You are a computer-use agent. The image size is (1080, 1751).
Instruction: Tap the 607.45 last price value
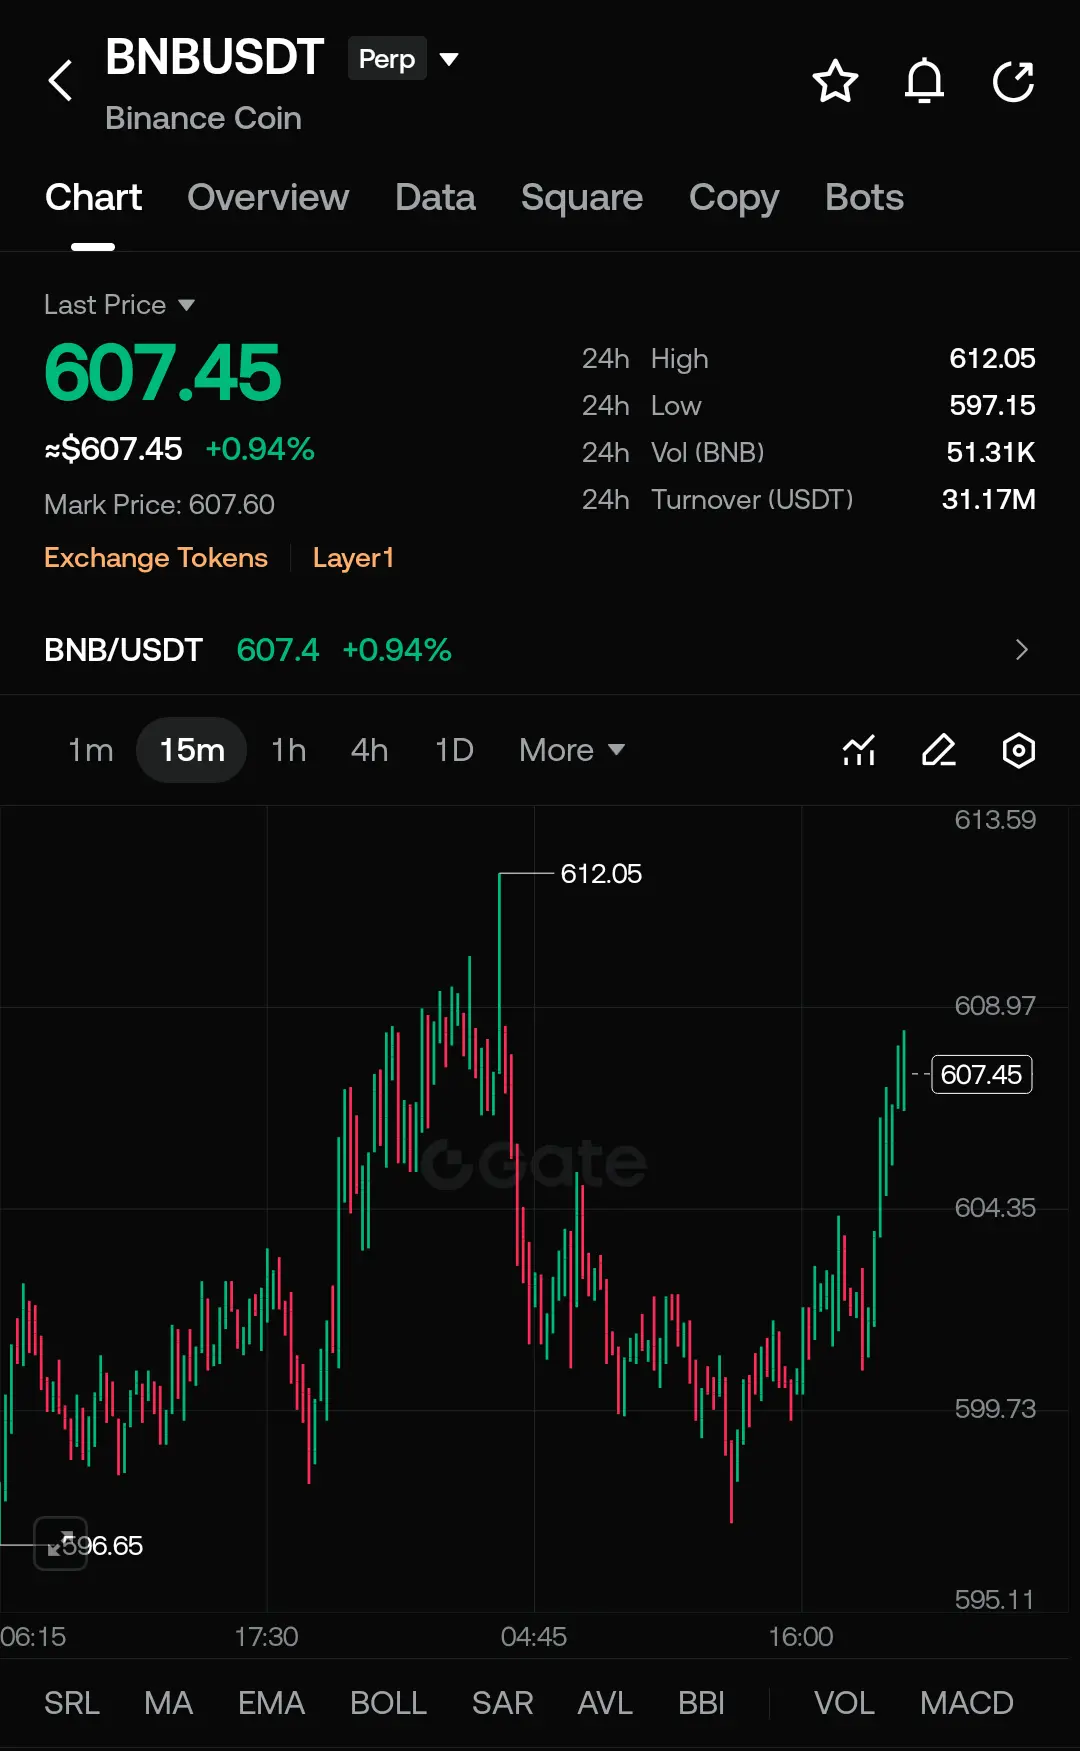pos(163,373)
